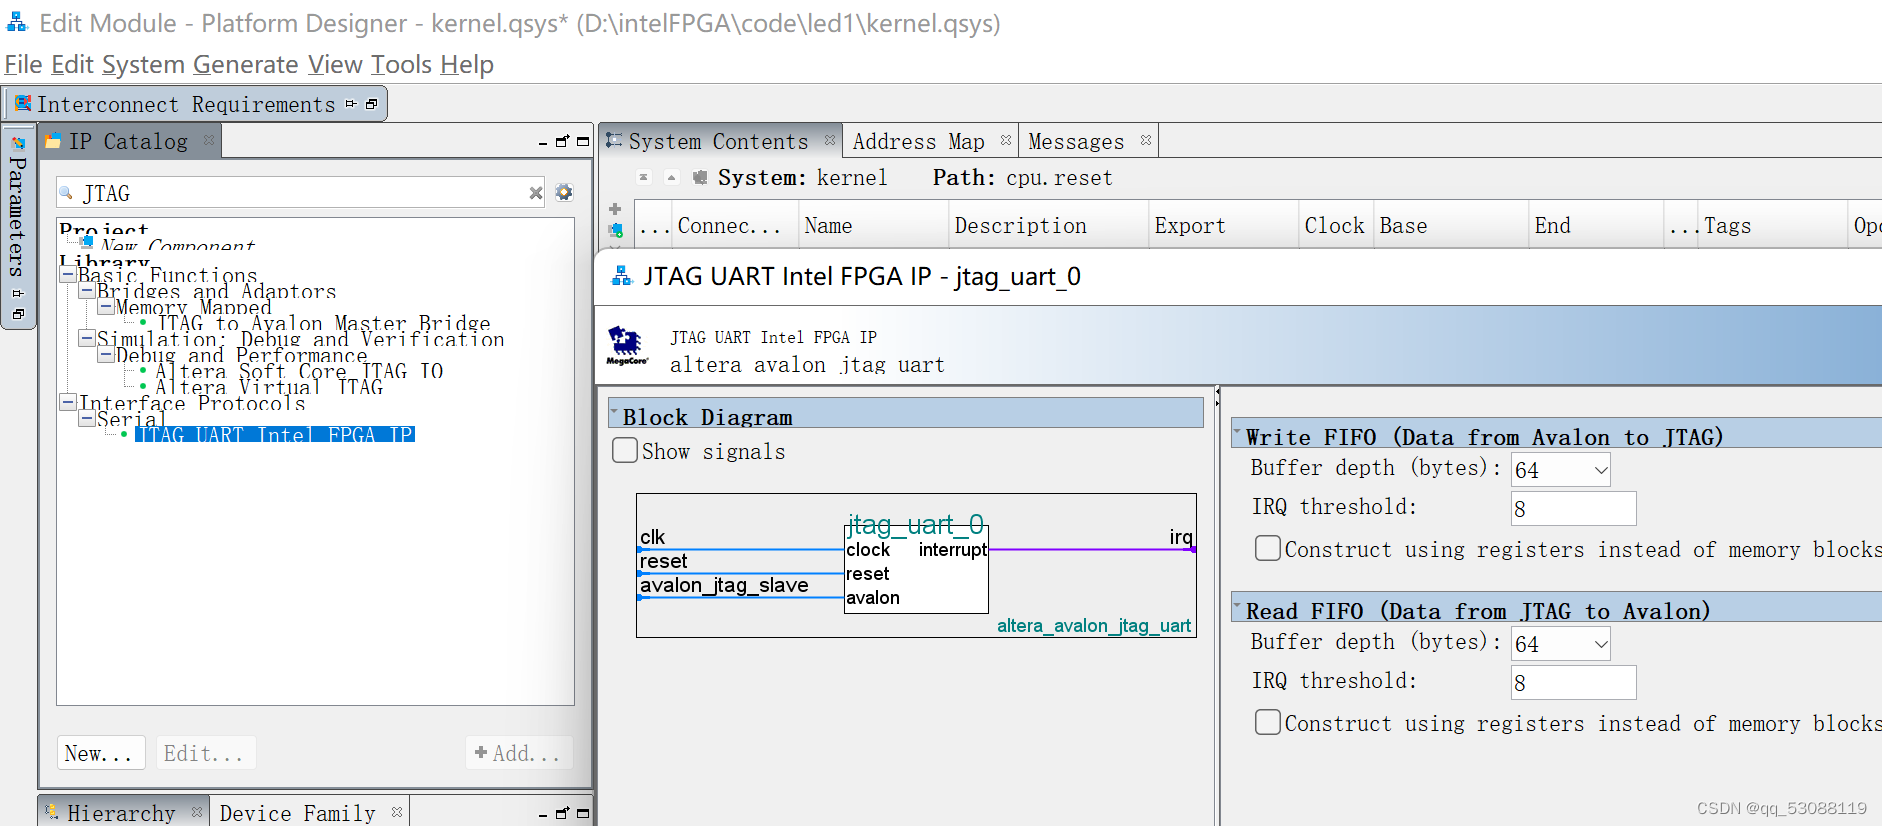Click the jtag_uart_0 dialog title icon
This screenshot has height=826, width=1882.
[x=622, y=276]
